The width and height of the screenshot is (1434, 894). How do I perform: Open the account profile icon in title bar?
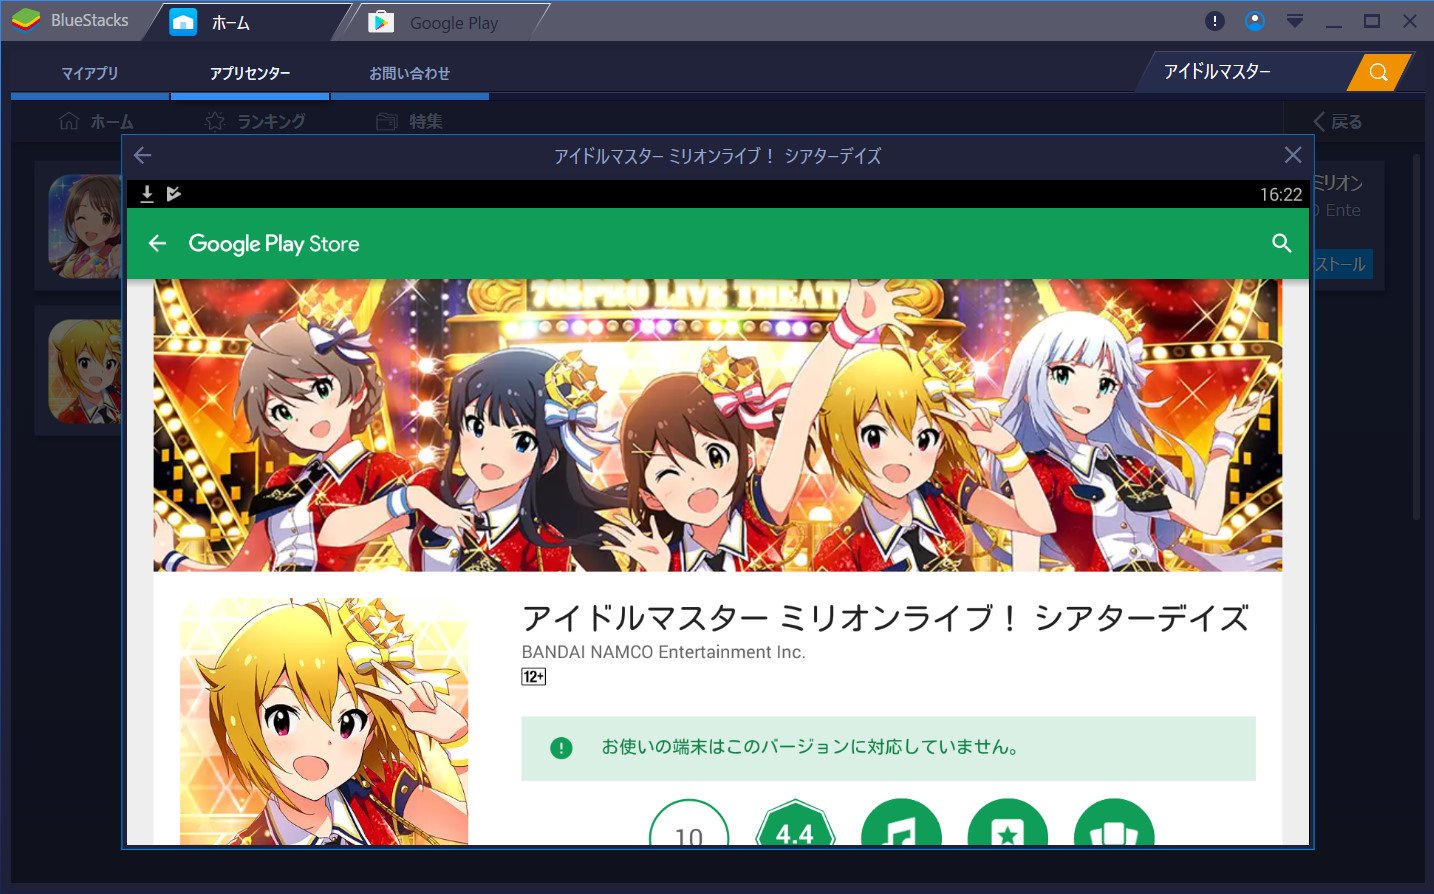pos(1255,21)
